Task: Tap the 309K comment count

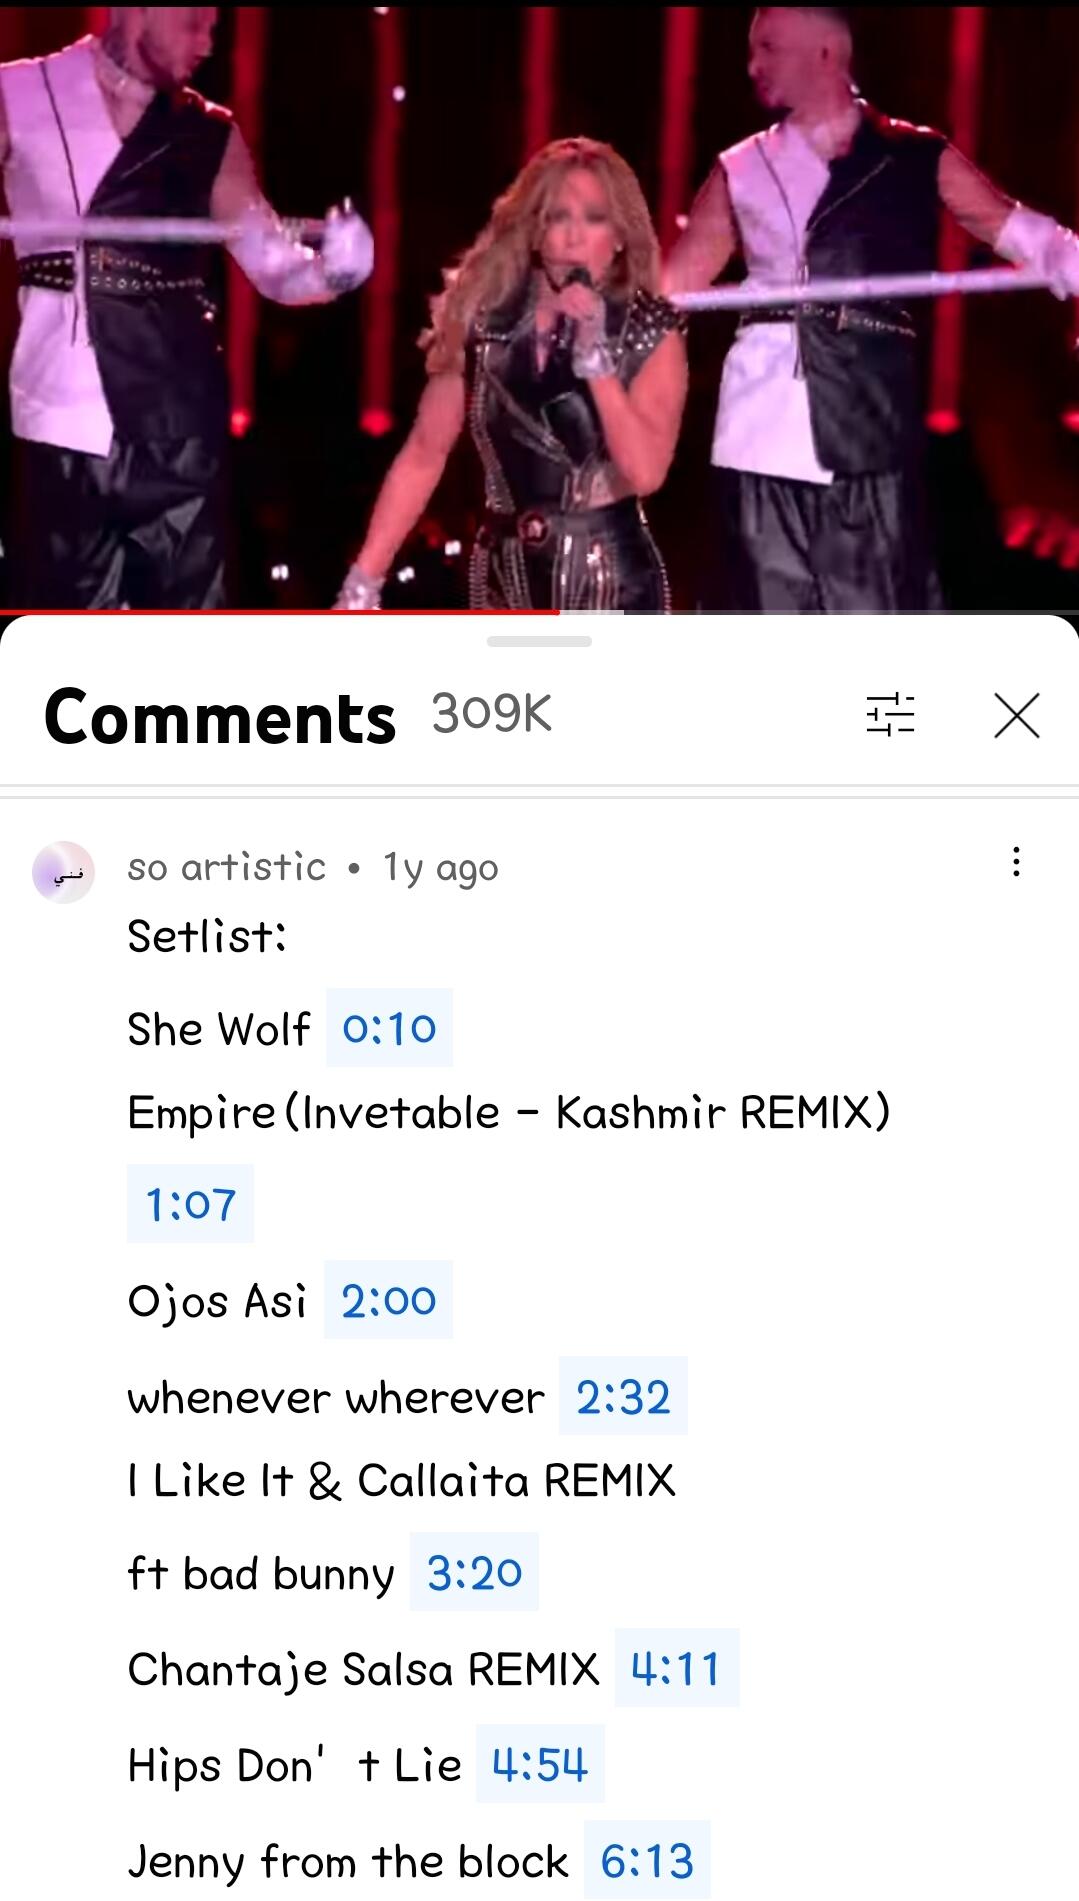Action: click(x=492, y=714)
